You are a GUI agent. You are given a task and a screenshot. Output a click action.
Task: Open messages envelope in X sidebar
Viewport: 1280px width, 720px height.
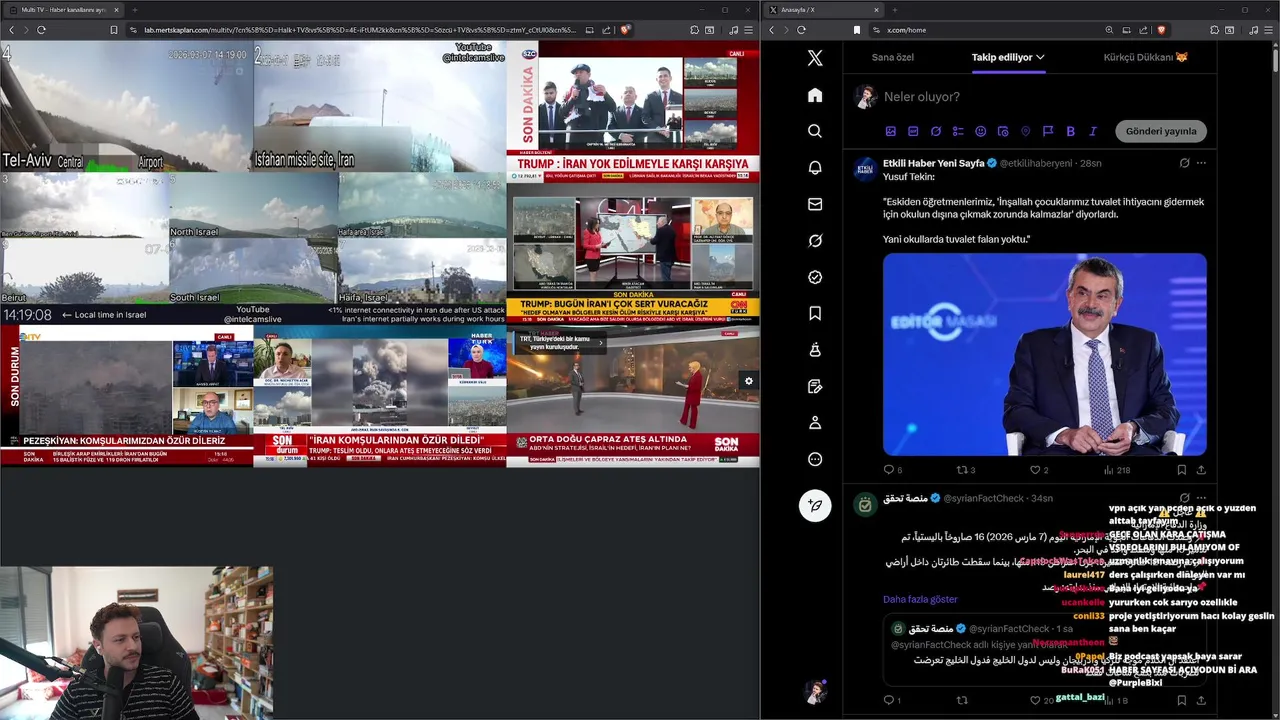[815, 204]
